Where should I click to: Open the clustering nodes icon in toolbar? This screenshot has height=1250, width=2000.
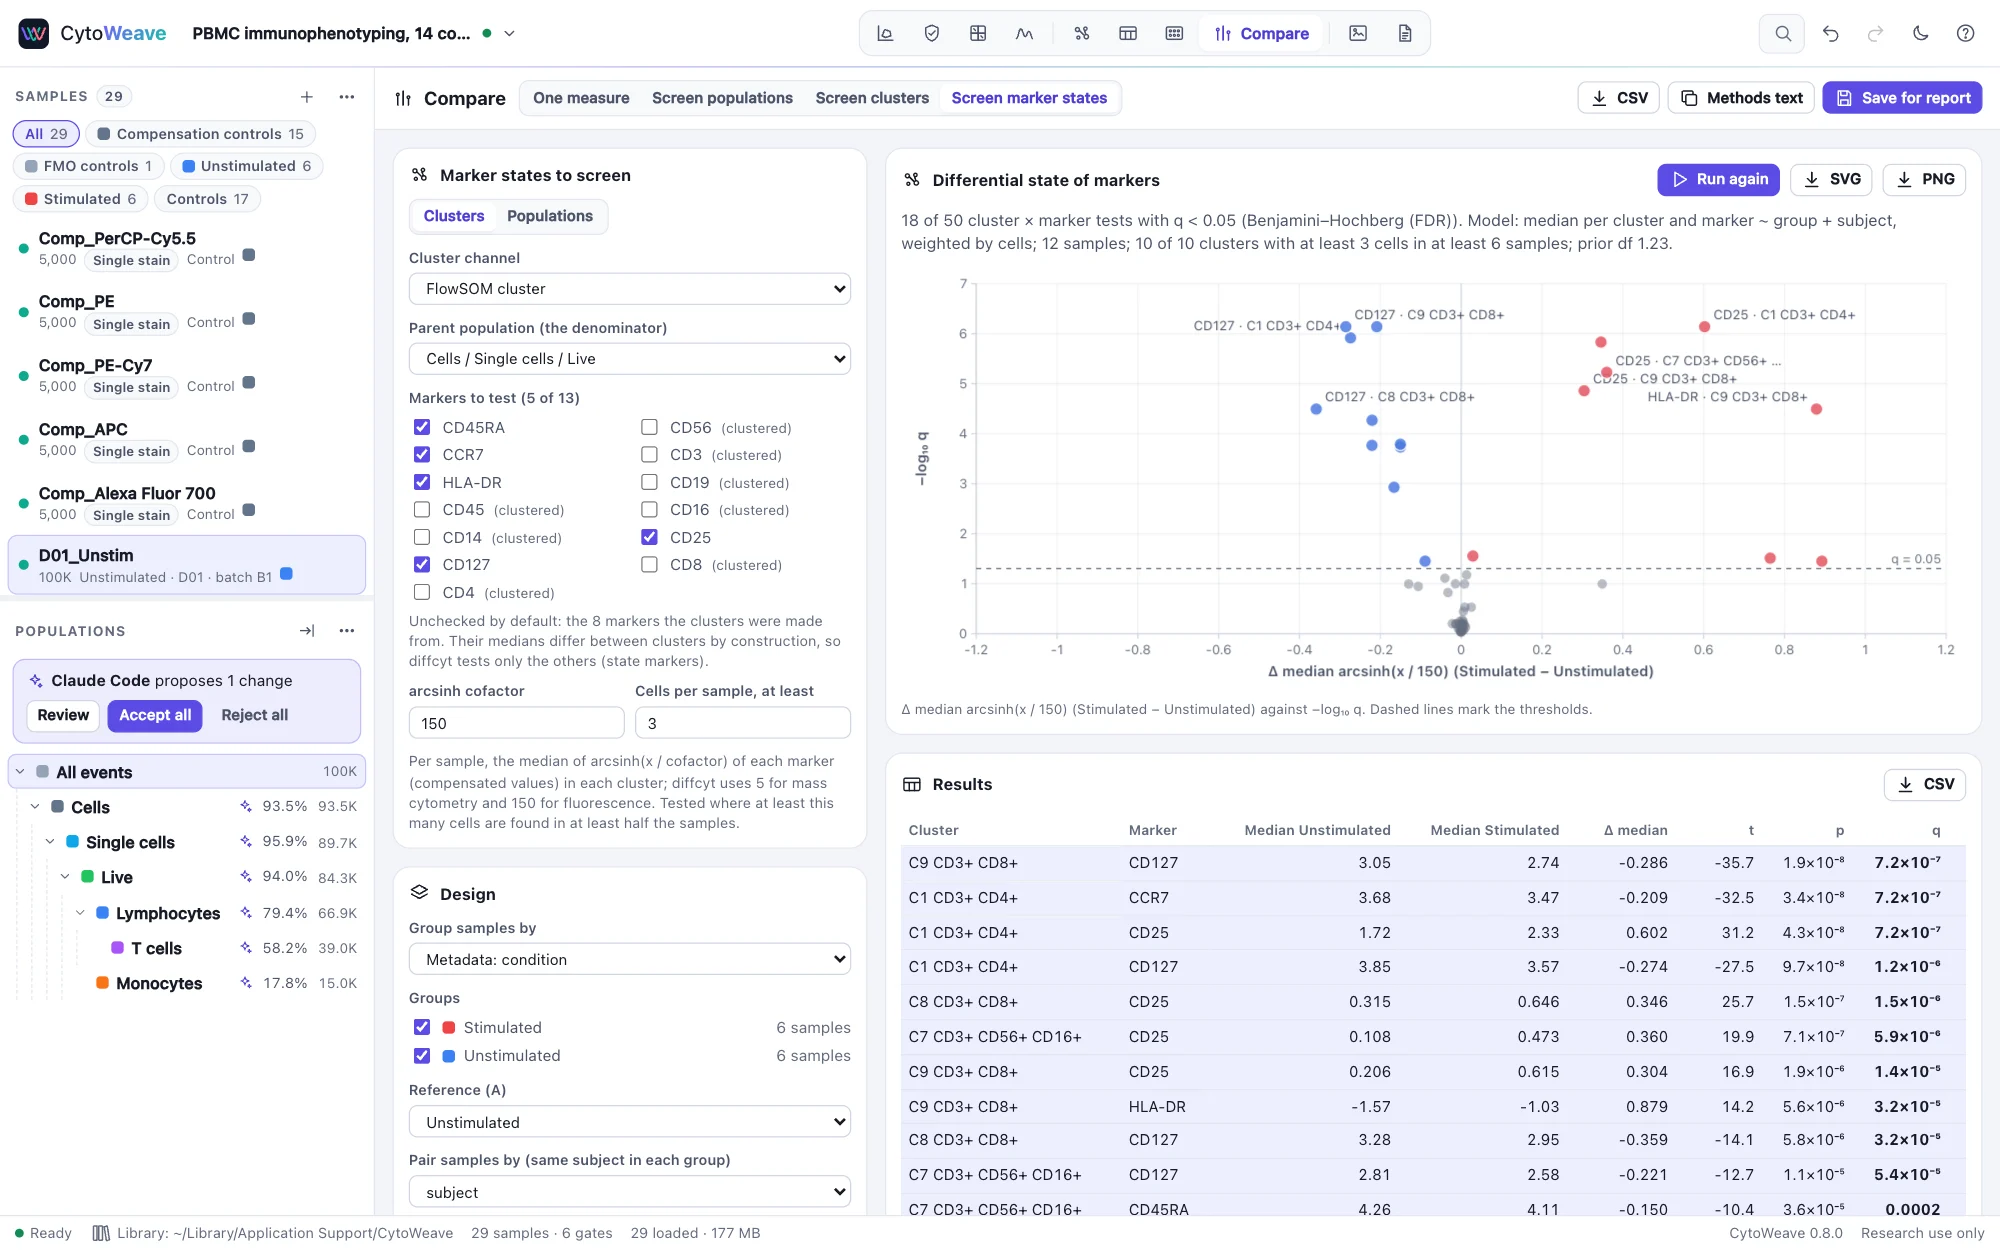1082,33
